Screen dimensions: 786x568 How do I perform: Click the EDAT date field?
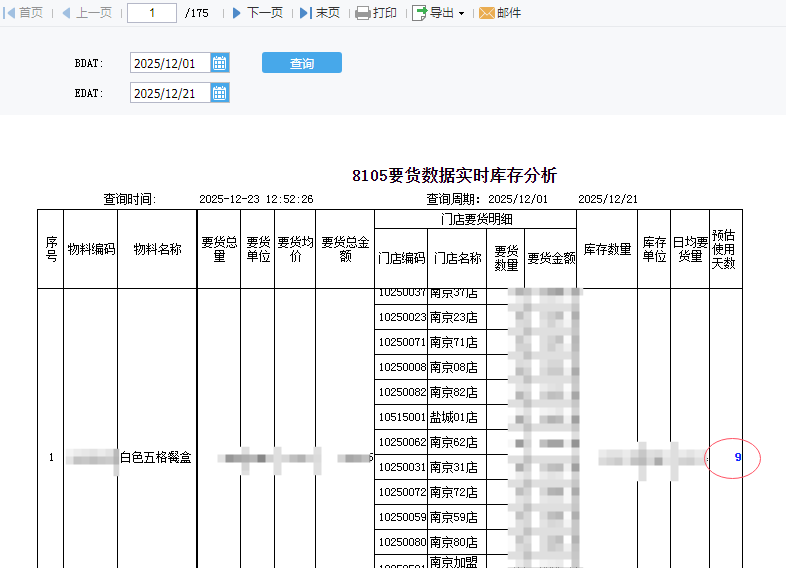tap(169, 93)
